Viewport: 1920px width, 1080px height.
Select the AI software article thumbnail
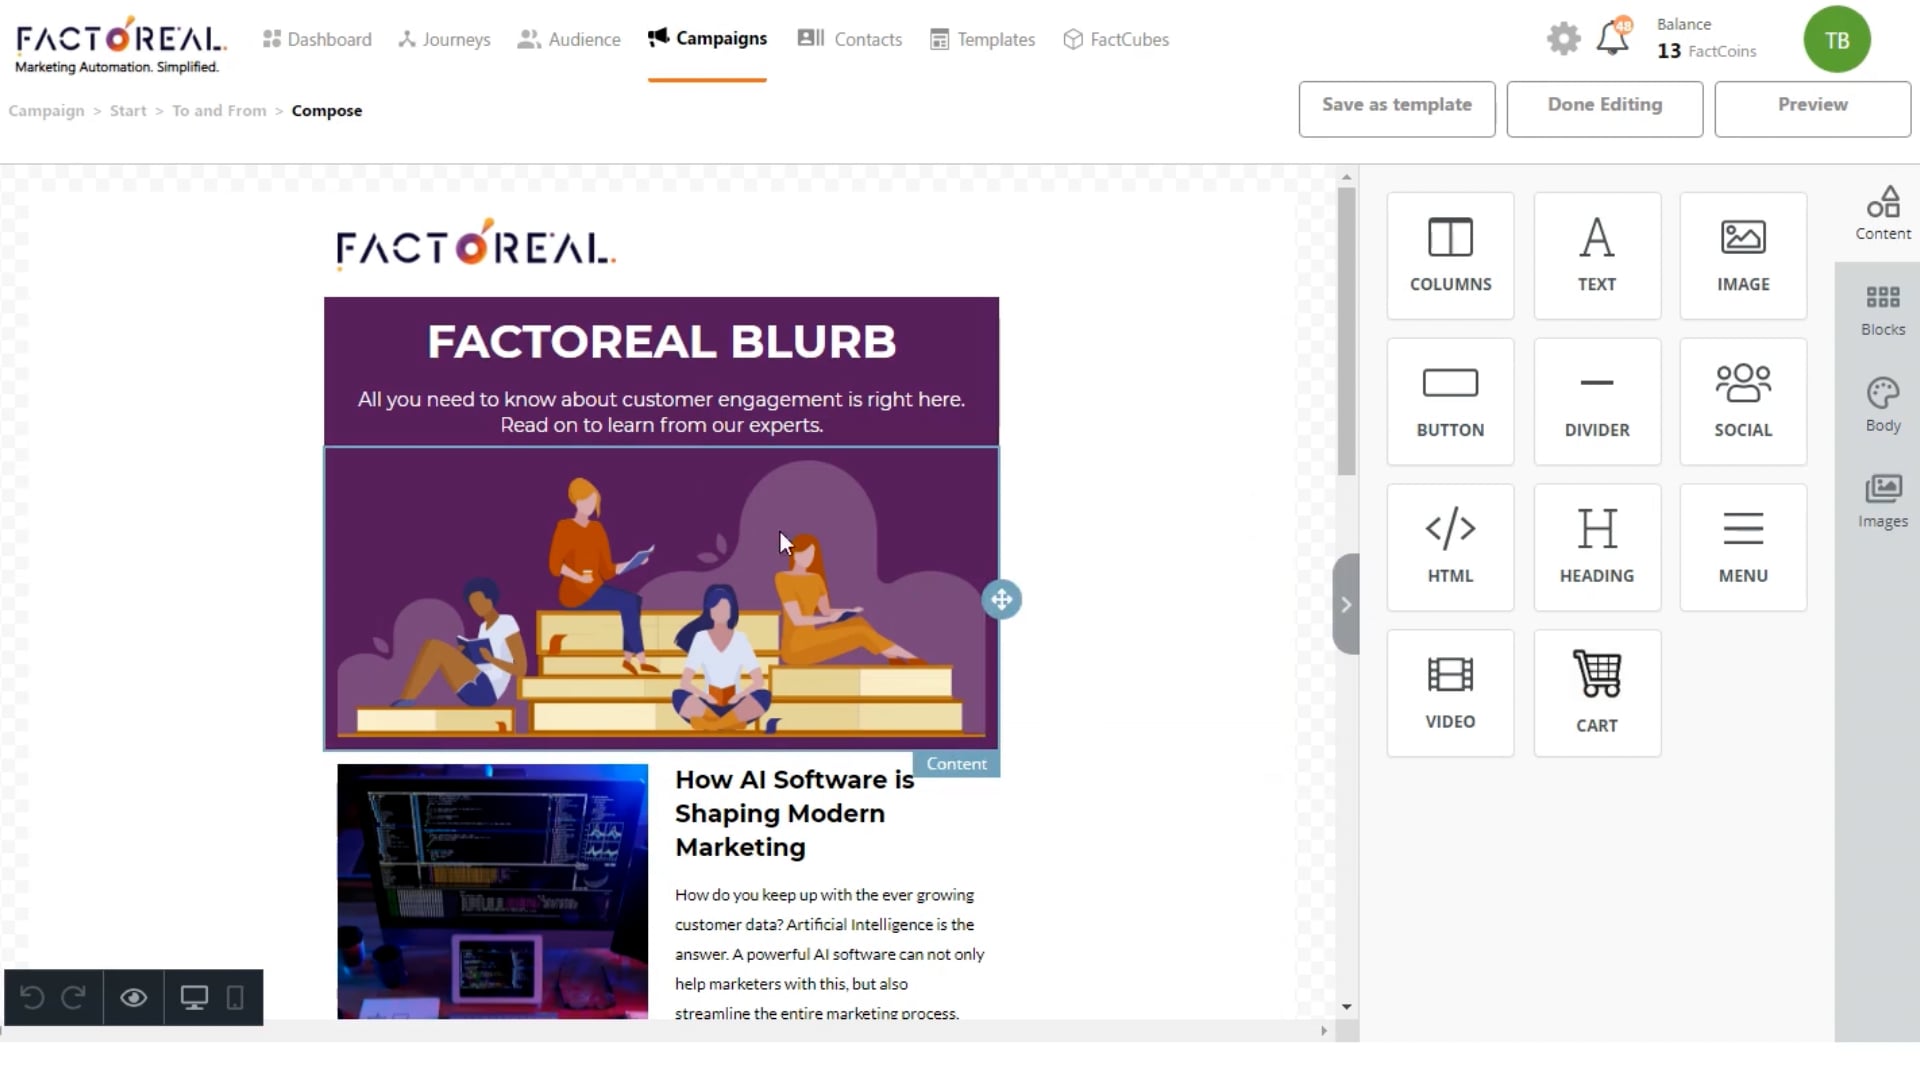492,892
